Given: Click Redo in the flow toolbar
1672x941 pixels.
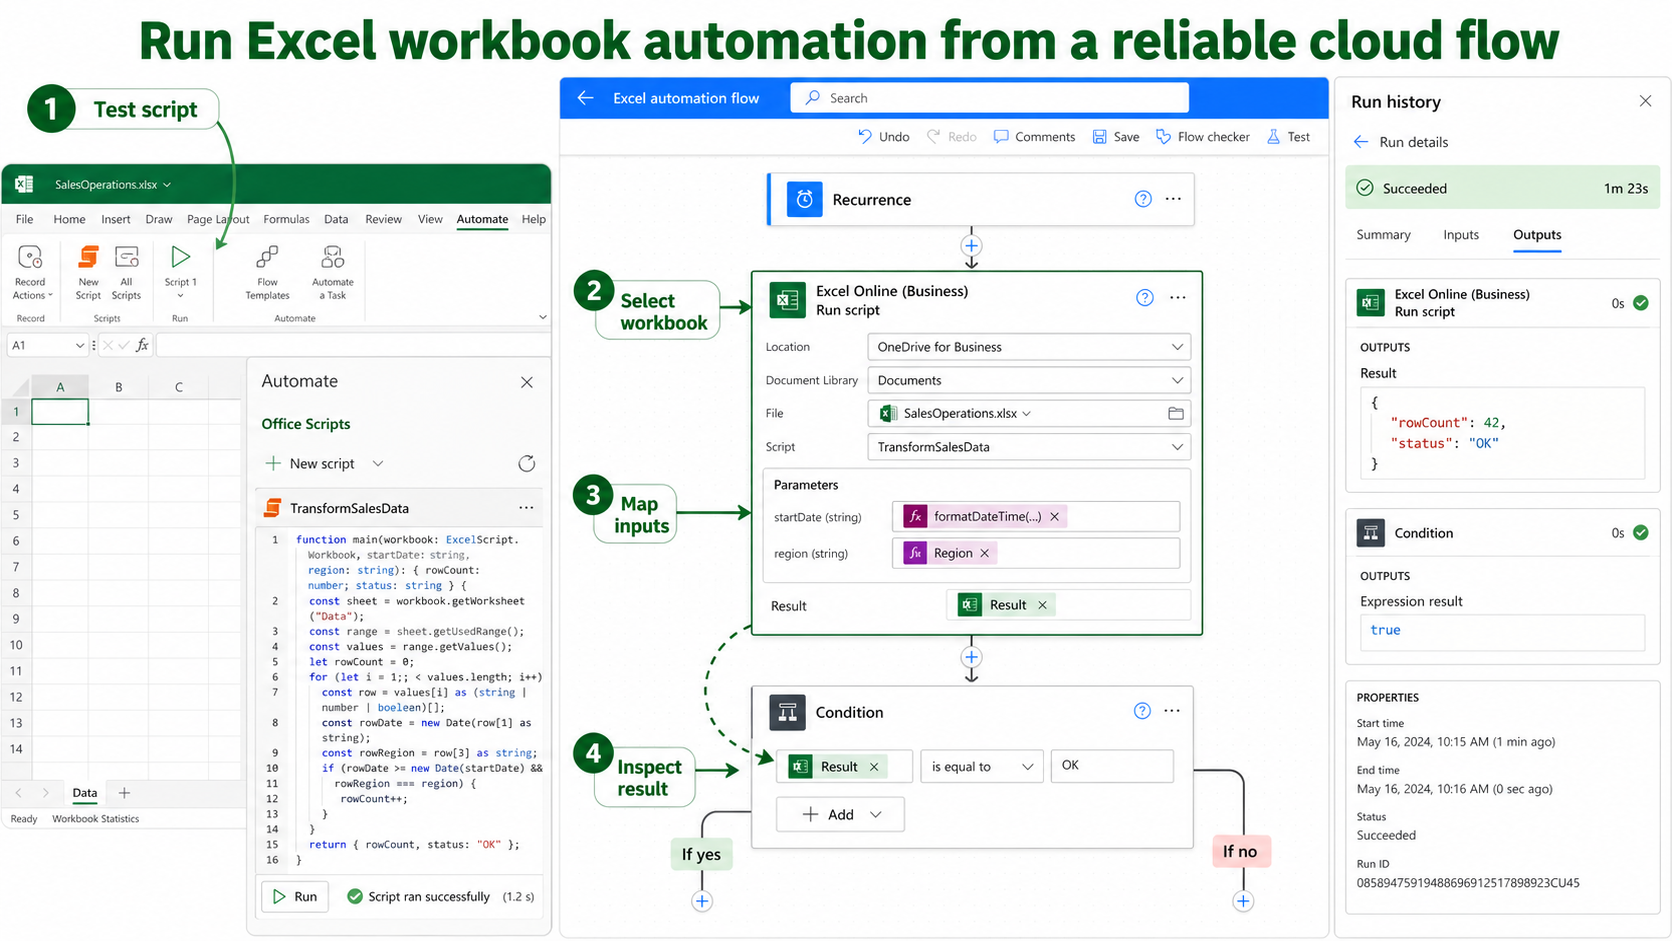Looking at the screenshot, I should coord(951,137).
